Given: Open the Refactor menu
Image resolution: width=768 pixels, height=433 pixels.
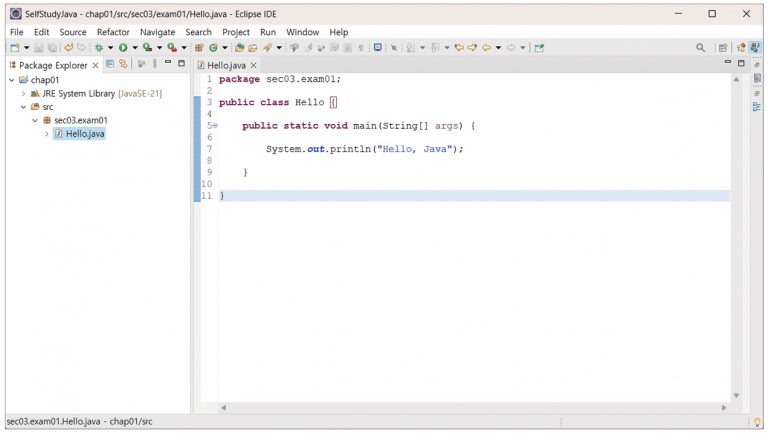Looking at the screenshot, I should pos(113,32).
